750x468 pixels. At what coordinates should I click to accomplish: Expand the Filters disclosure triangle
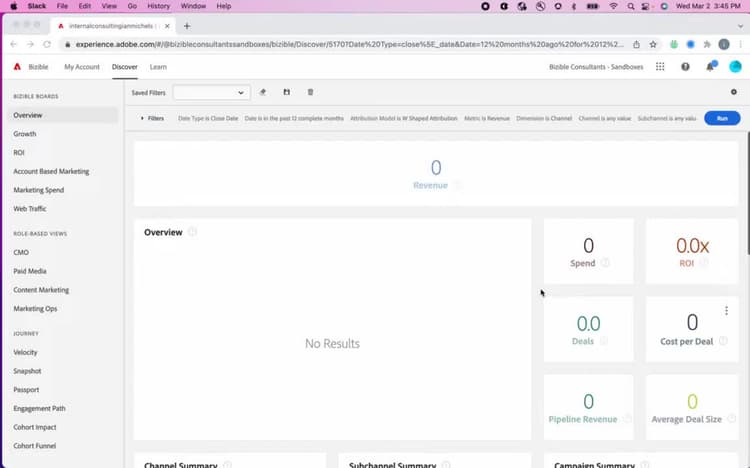click(x=142, y=118)
